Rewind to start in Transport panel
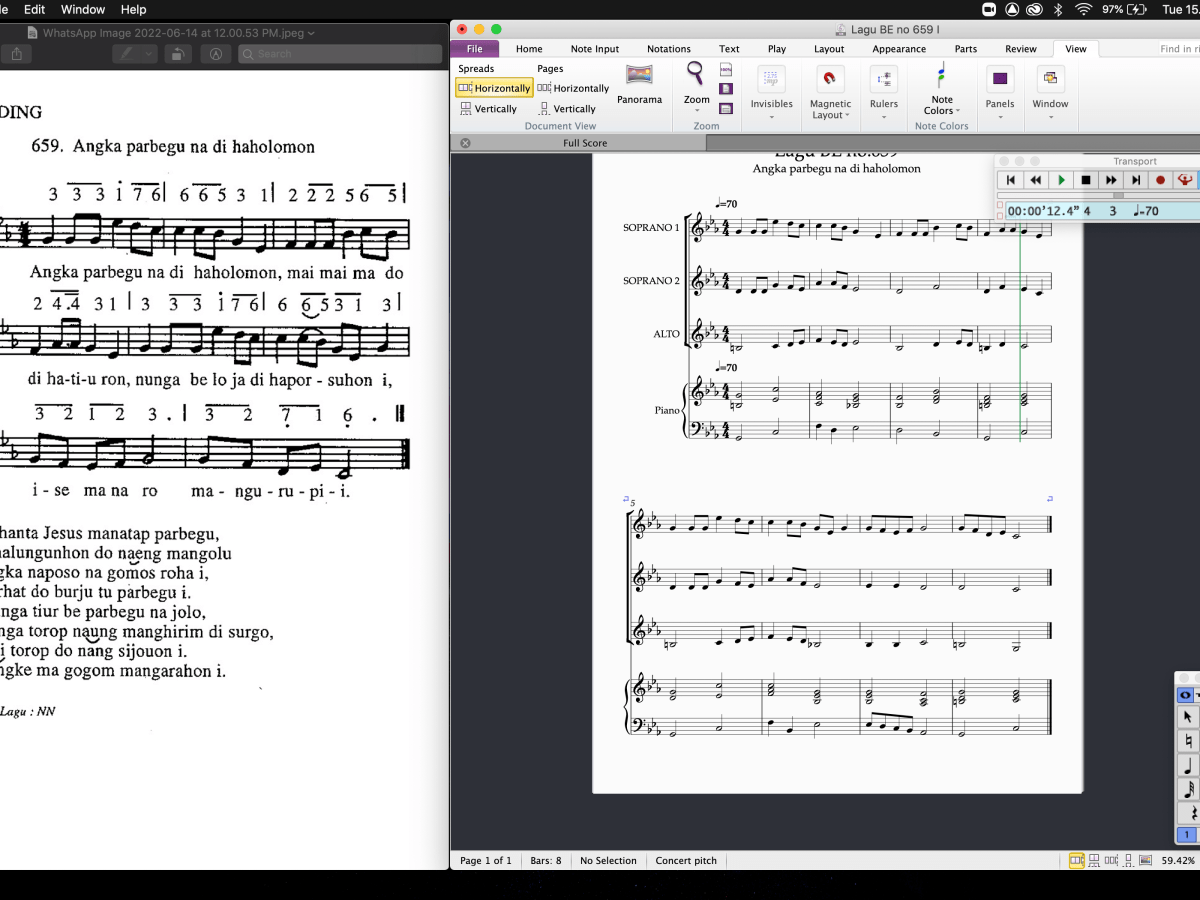 point(1011,180)
